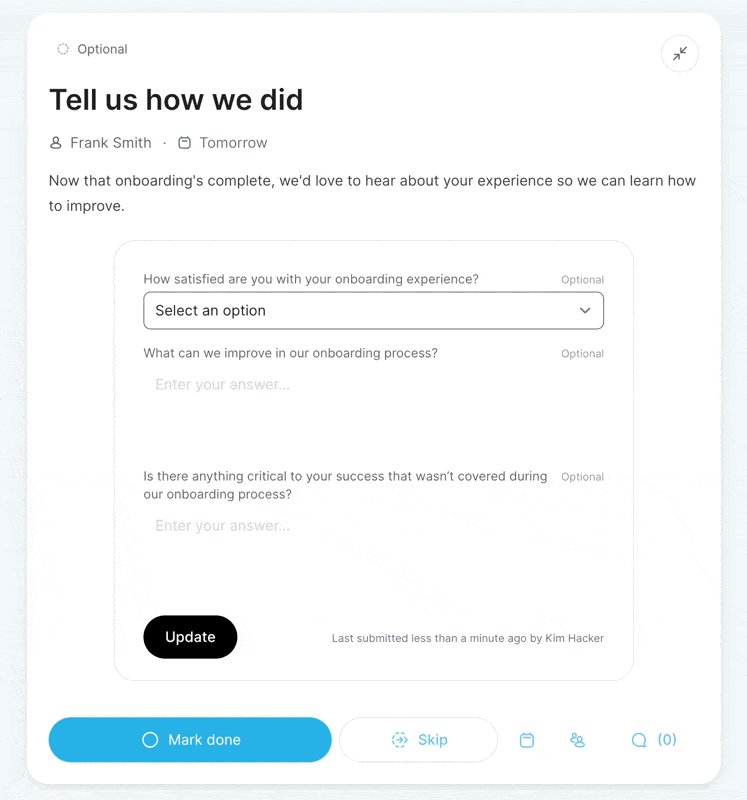Viewport: 747px width, 800px height.
Task: Click the calendar icon beside Tomorrow
Action: click(184, 143)
